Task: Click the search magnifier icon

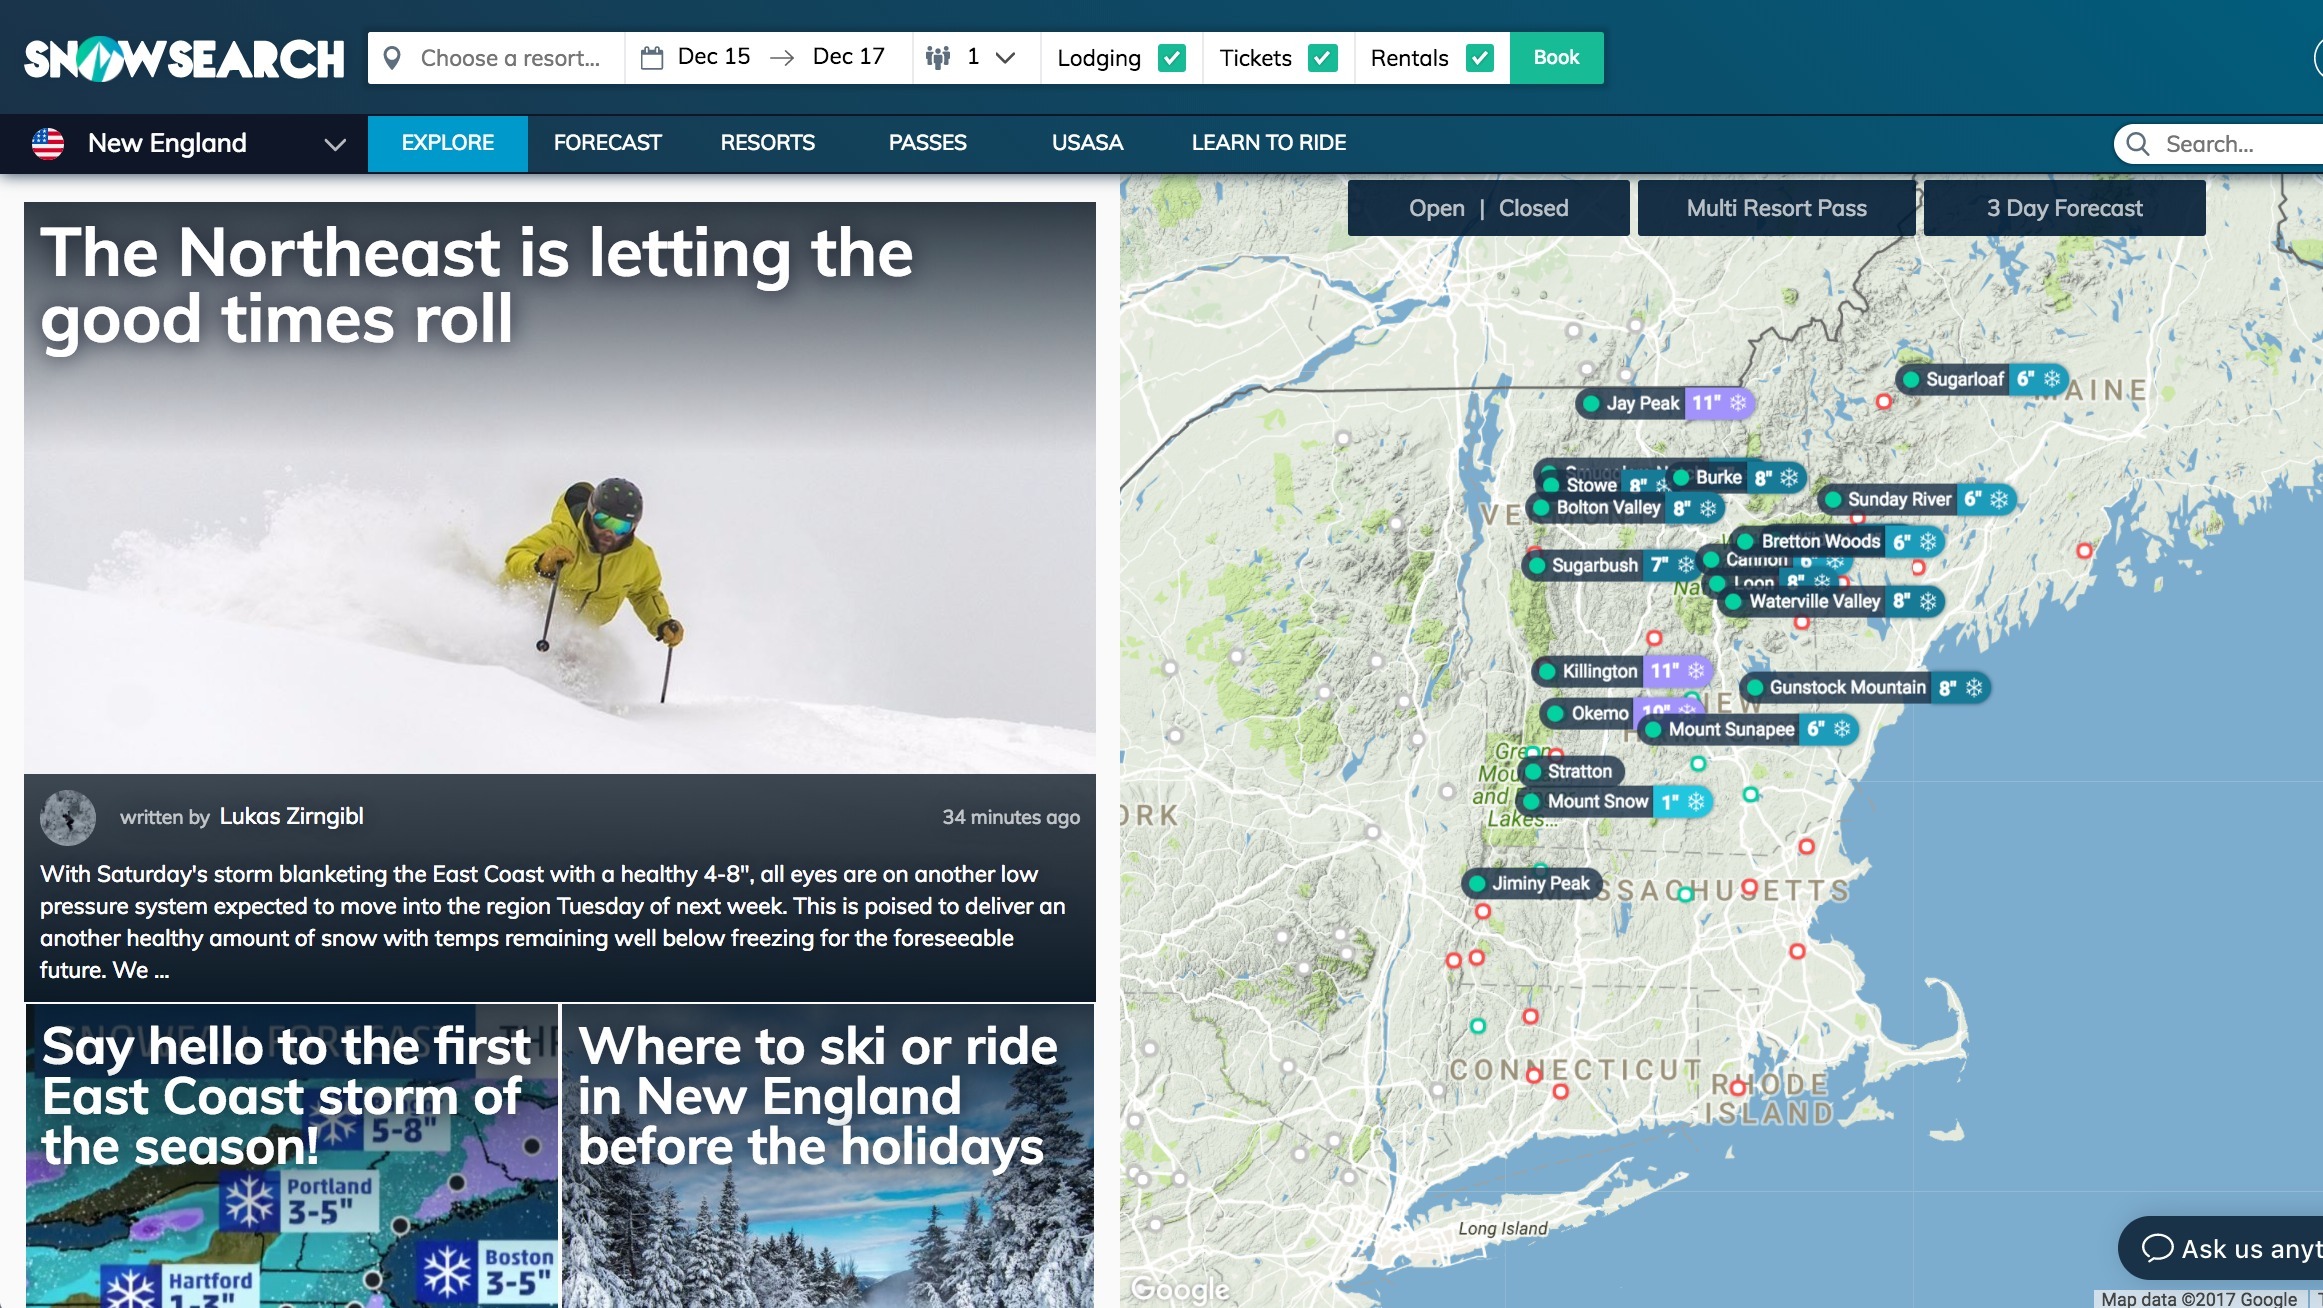Action: click(x=2138, y=144)
